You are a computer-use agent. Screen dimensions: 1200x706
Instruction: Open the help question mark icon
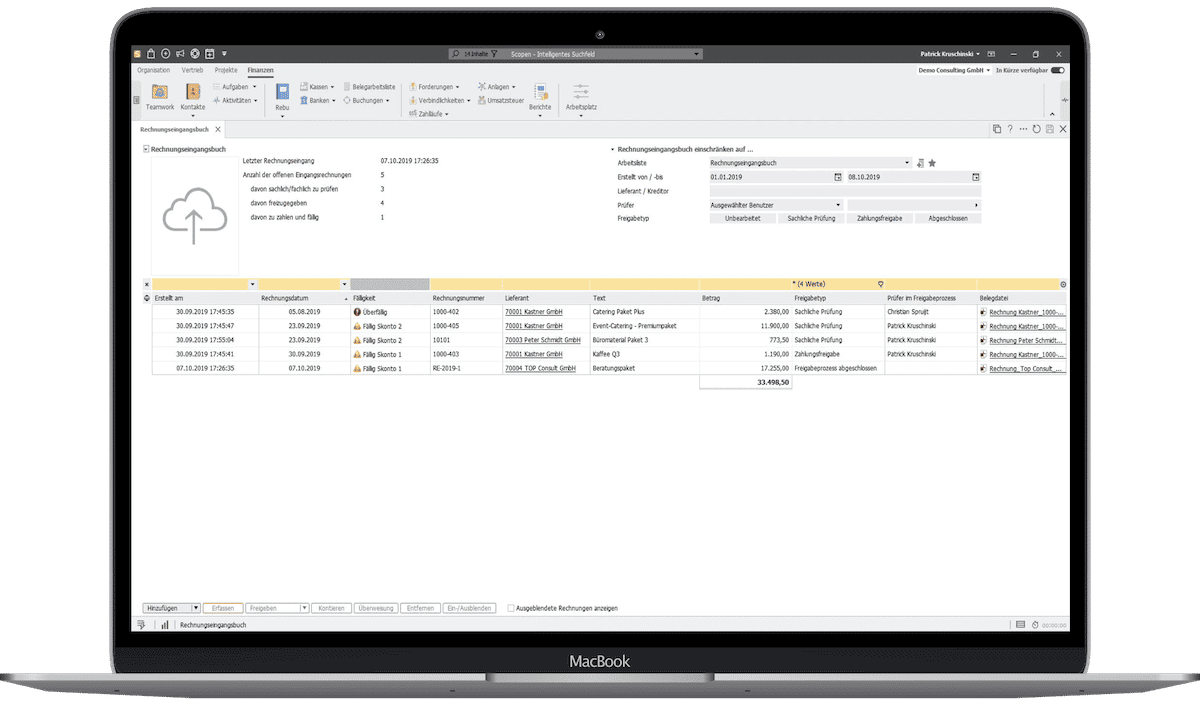[1010, 130]
